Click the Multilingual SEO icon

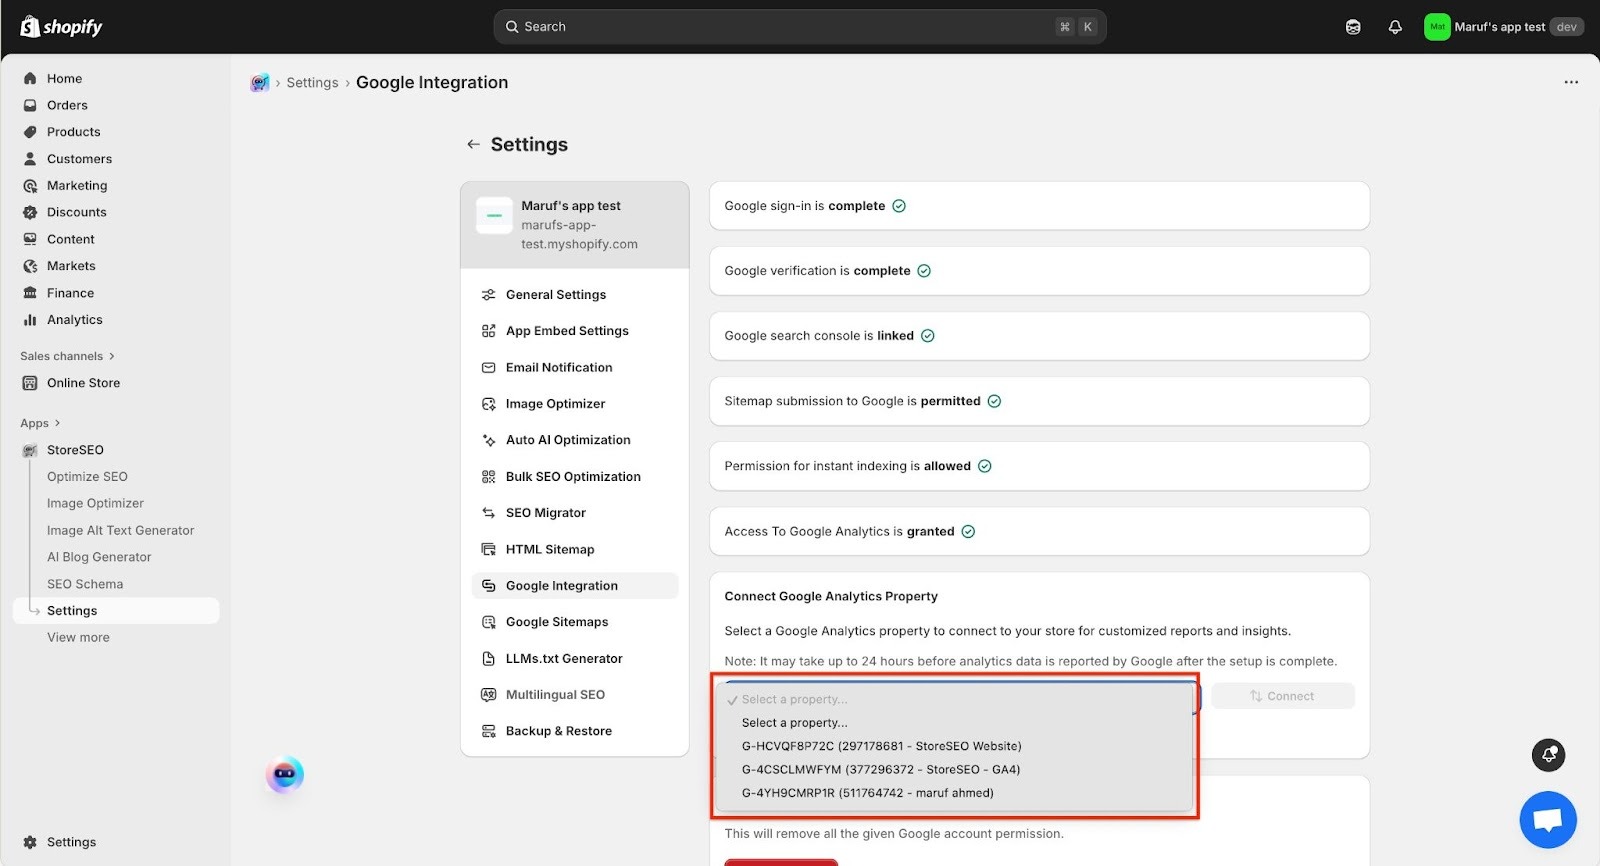pos(489,695)
